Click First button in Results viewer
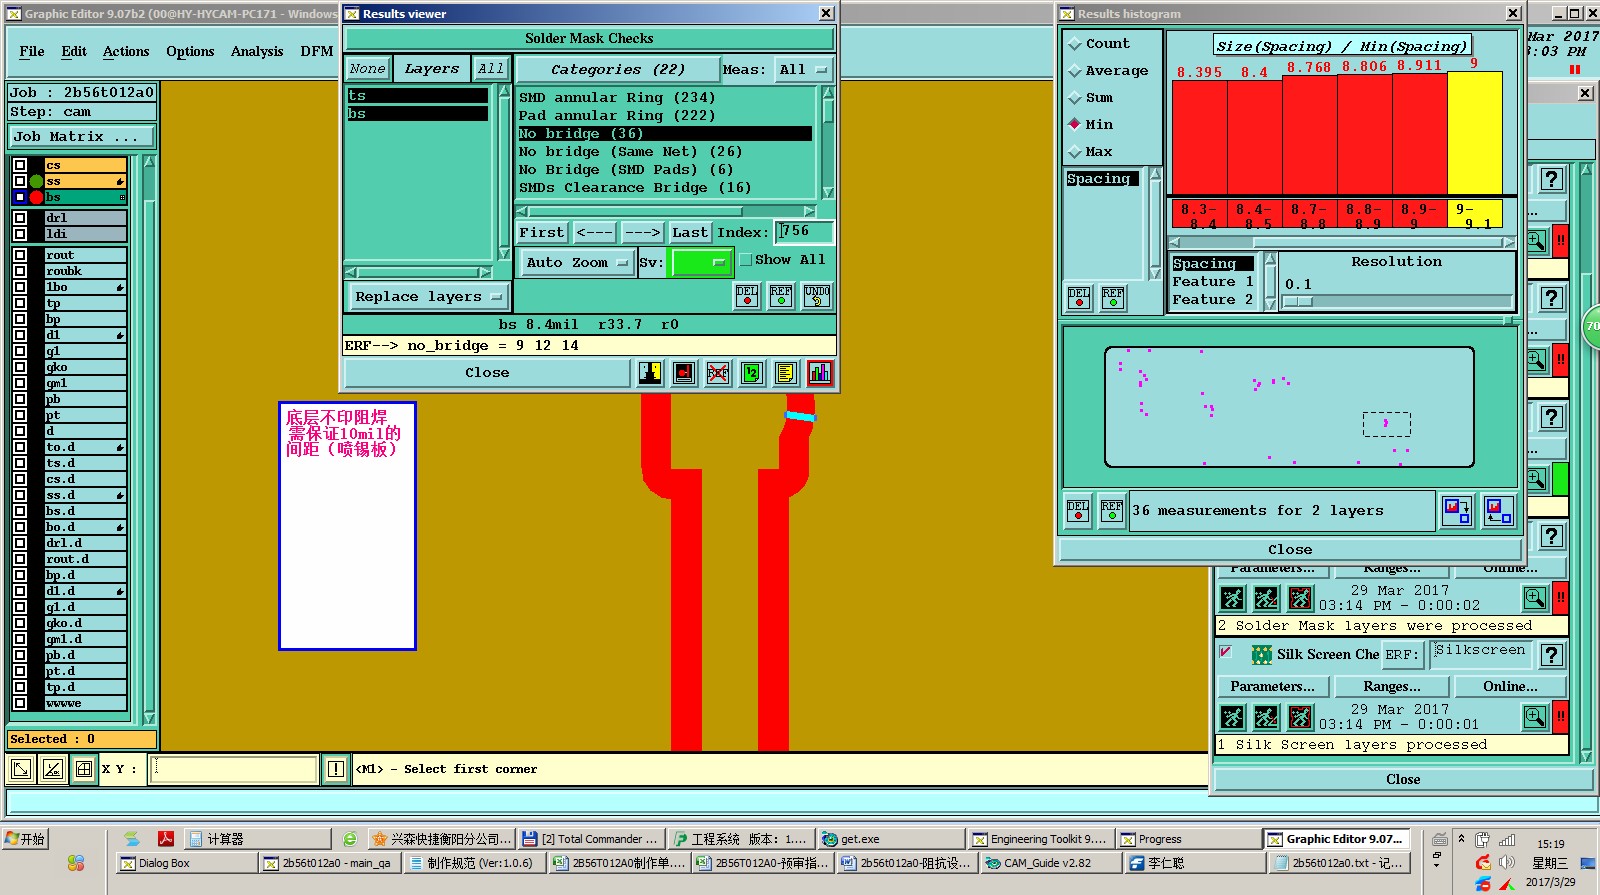The width and height of the screenshot is (1600, 895). tap(542, 233)
